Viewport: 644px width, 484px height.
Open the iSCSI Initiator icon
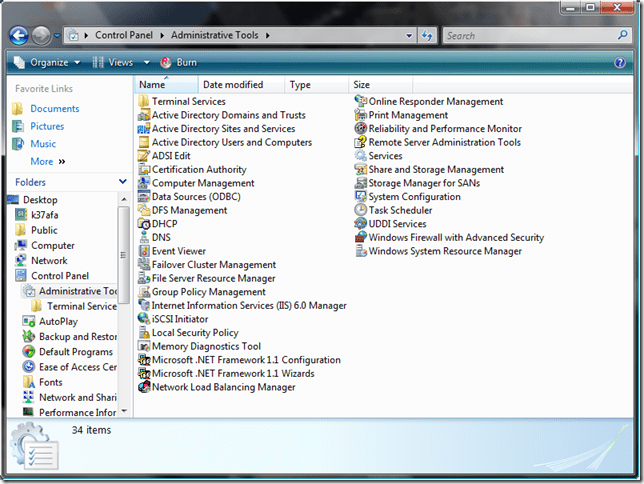[144, 319]
